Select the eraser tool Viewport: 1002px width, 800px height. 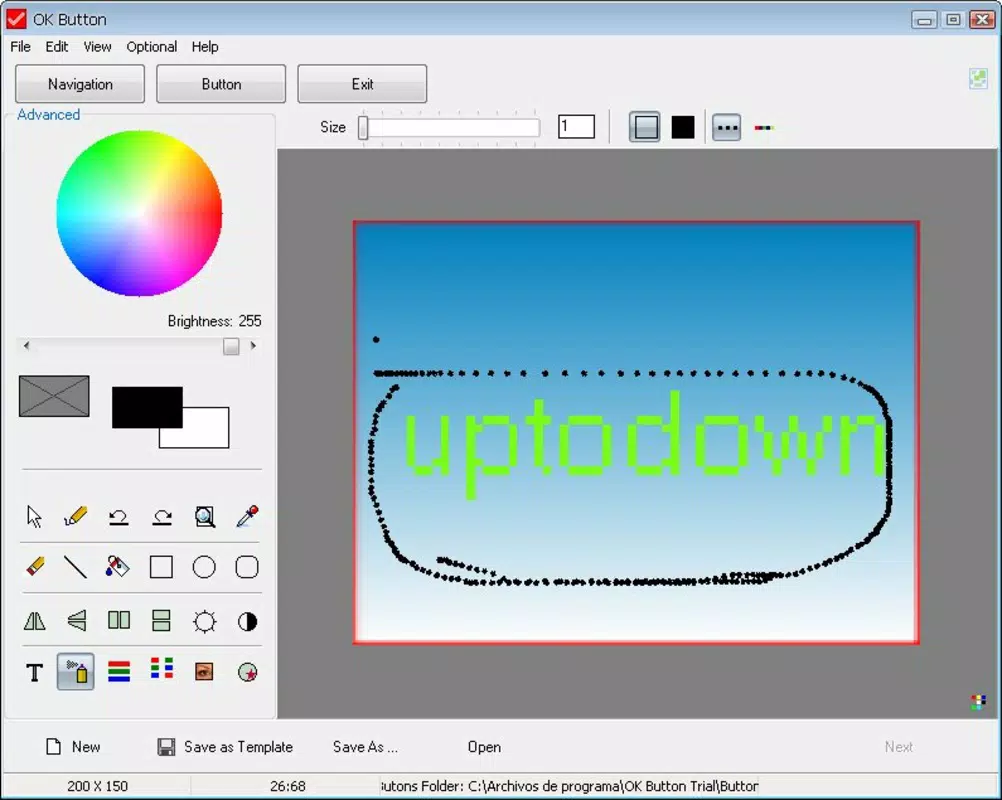35,566
